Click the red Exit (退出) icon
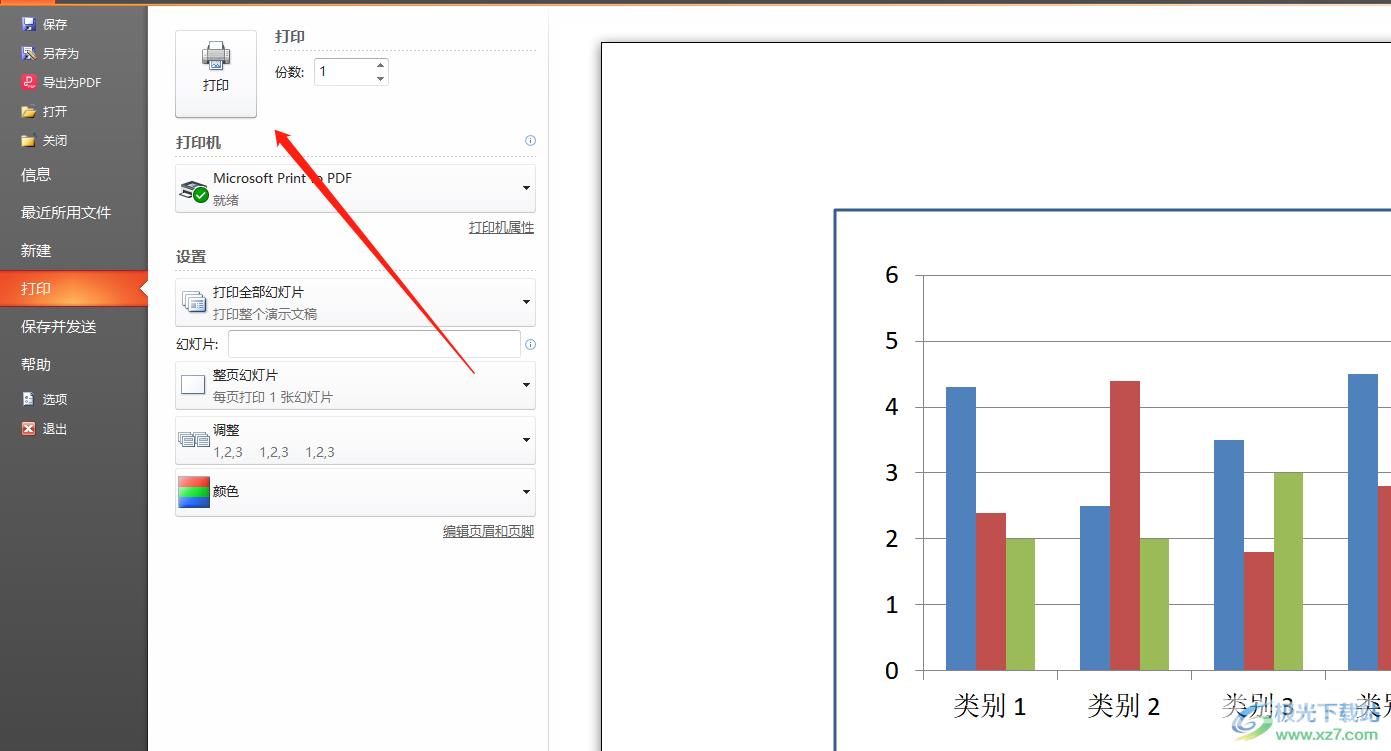 (x=29, y=428)
